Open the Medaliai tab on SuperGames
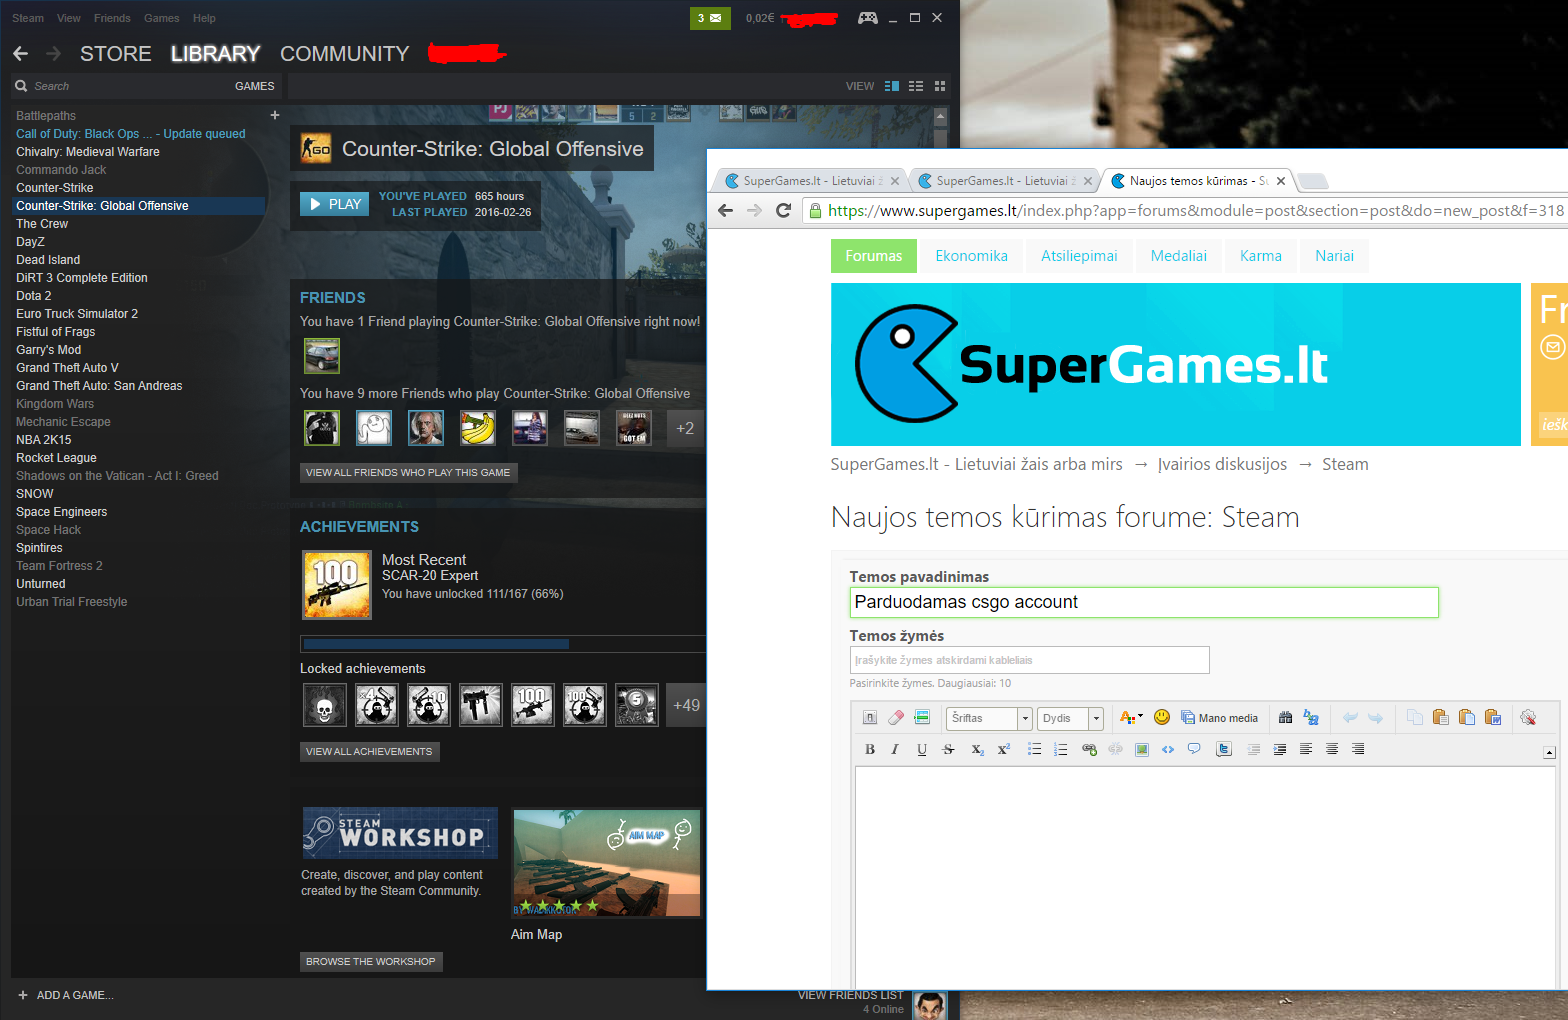Image resolution: width=1568 pixels, height=1020 pixels. pos(1178,256)
